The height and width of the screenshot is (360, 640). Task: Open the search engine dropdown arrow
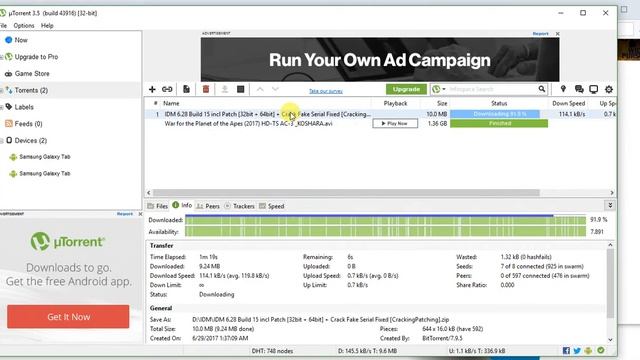click(444, 89)
